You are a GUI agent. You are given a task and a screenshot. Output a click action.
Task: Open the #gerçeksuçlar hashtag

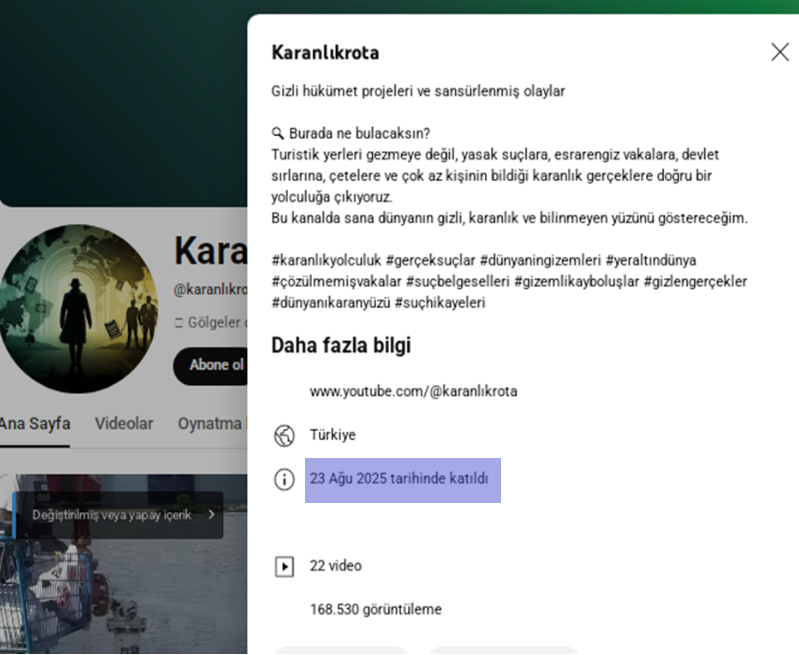click(x=428, y=260)
